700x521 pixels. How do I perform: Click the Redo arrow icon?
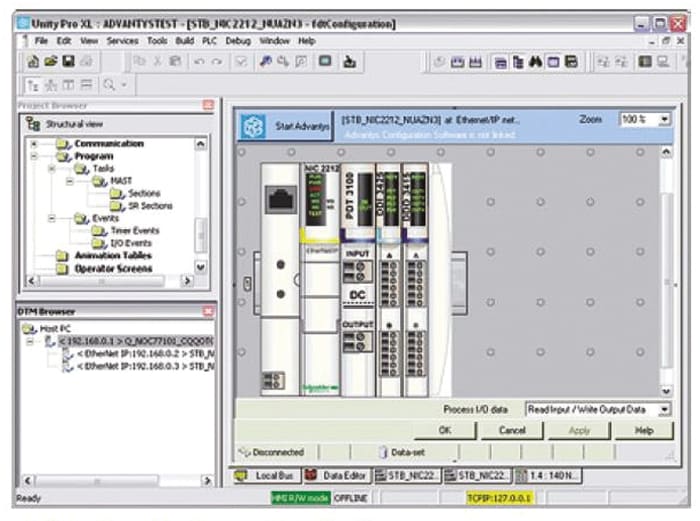217,61
